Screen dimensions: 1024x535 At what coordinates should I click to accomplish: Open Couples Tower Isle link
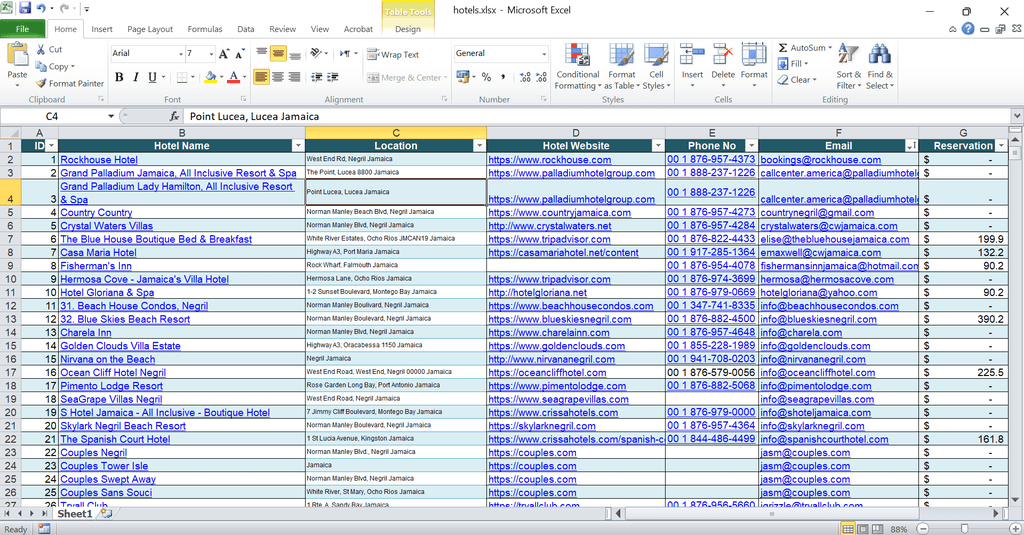tap(104, 466)
